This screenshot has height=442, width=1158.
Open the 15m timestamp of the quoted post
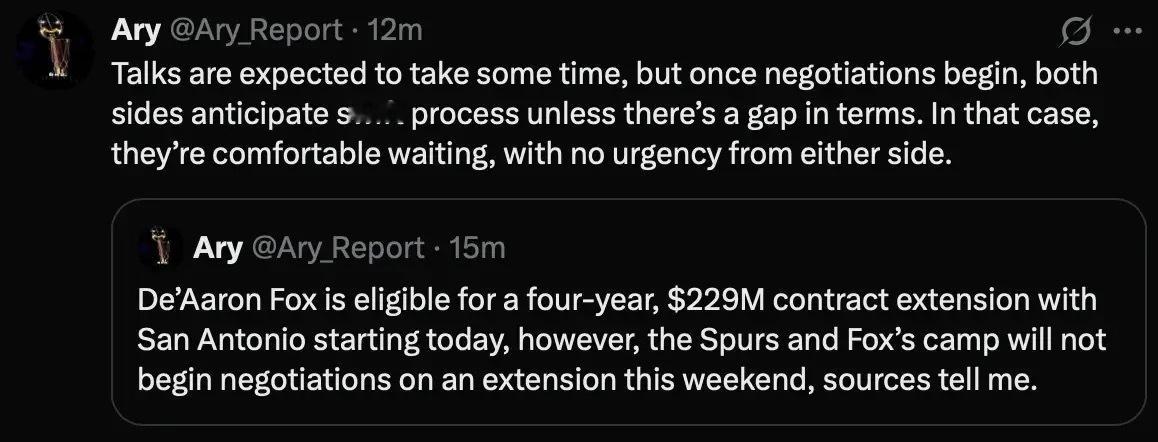point(477,248)
